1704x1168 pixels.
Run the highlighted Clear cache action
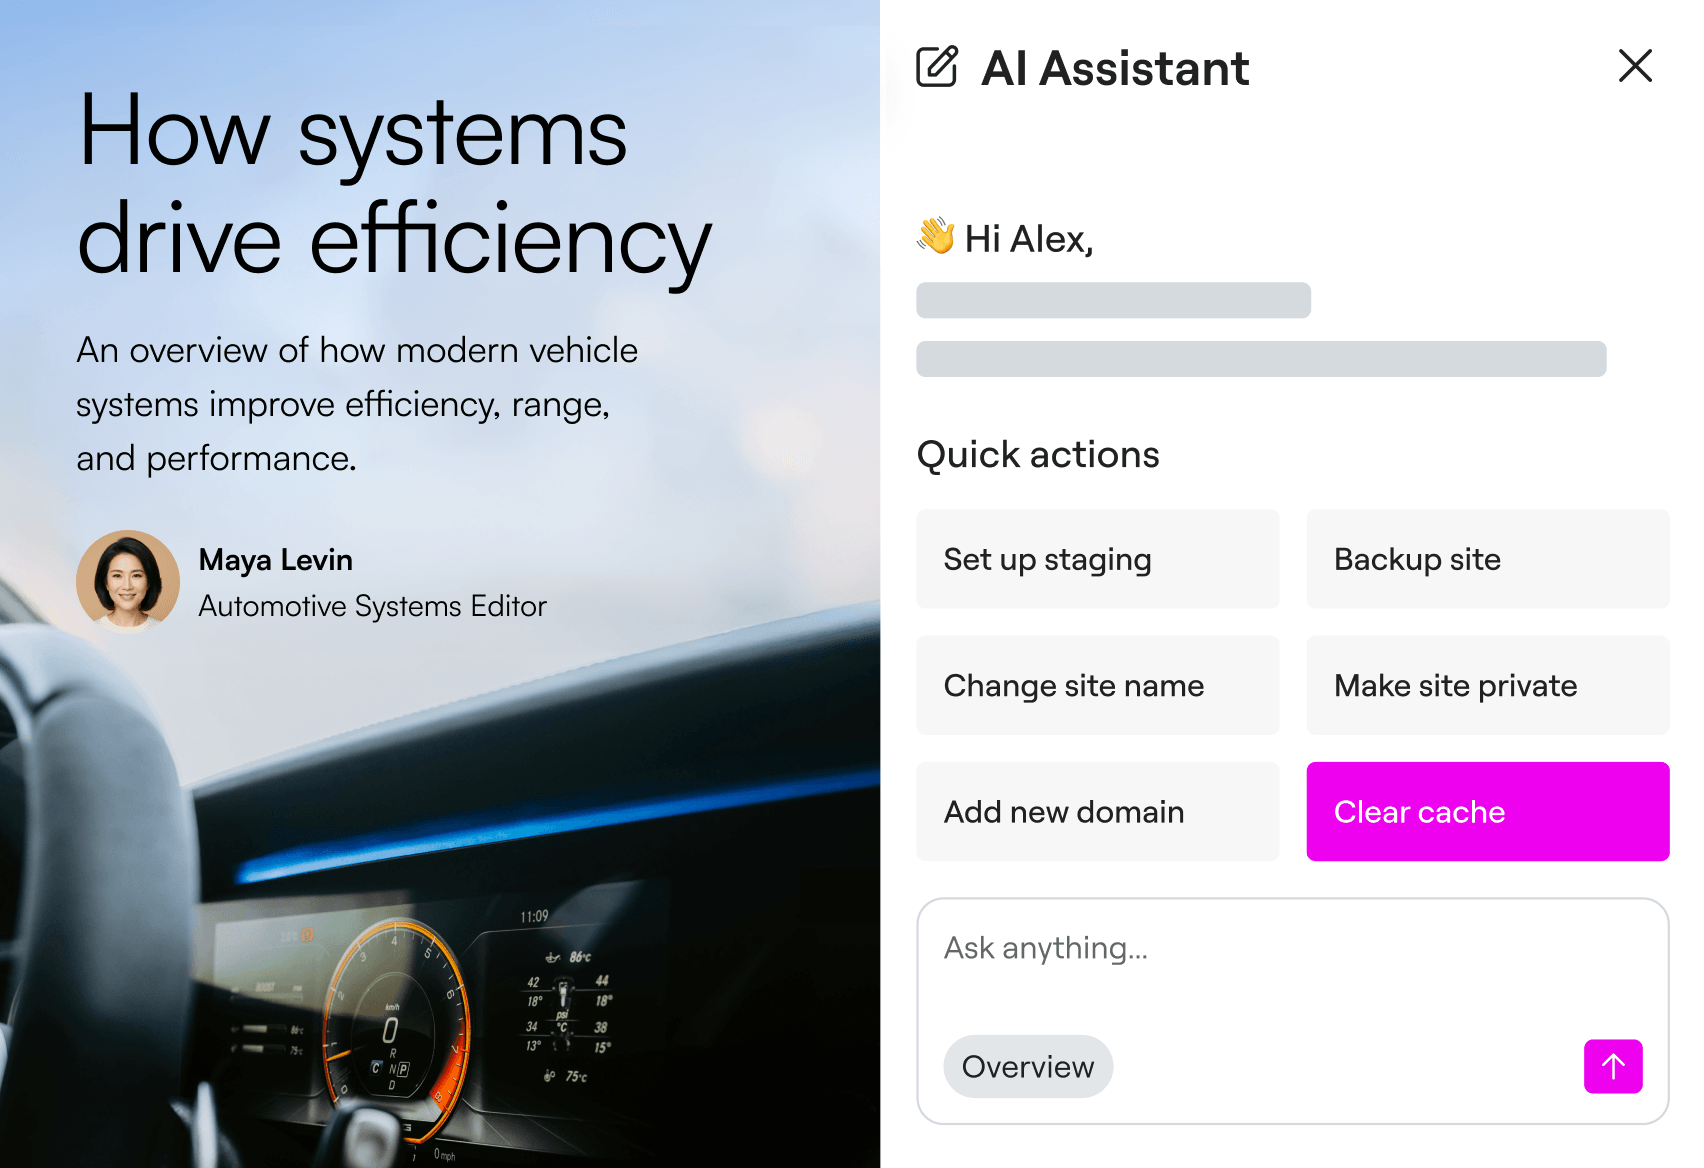1487,811
